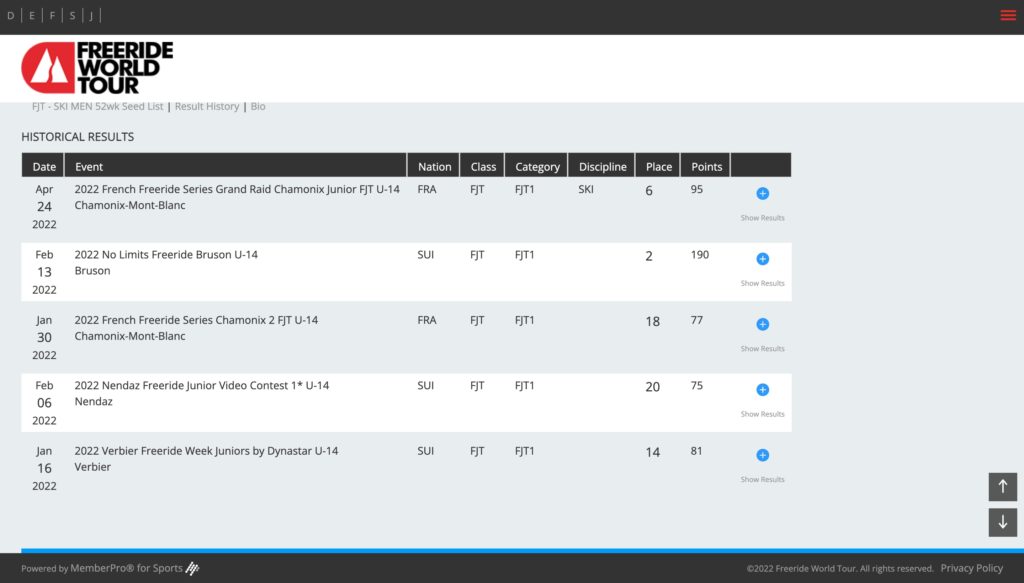Click '2022 Verbier Freeride Week Juniors by Dynastar U-14'
The image size is (1024, 583).
206,450
